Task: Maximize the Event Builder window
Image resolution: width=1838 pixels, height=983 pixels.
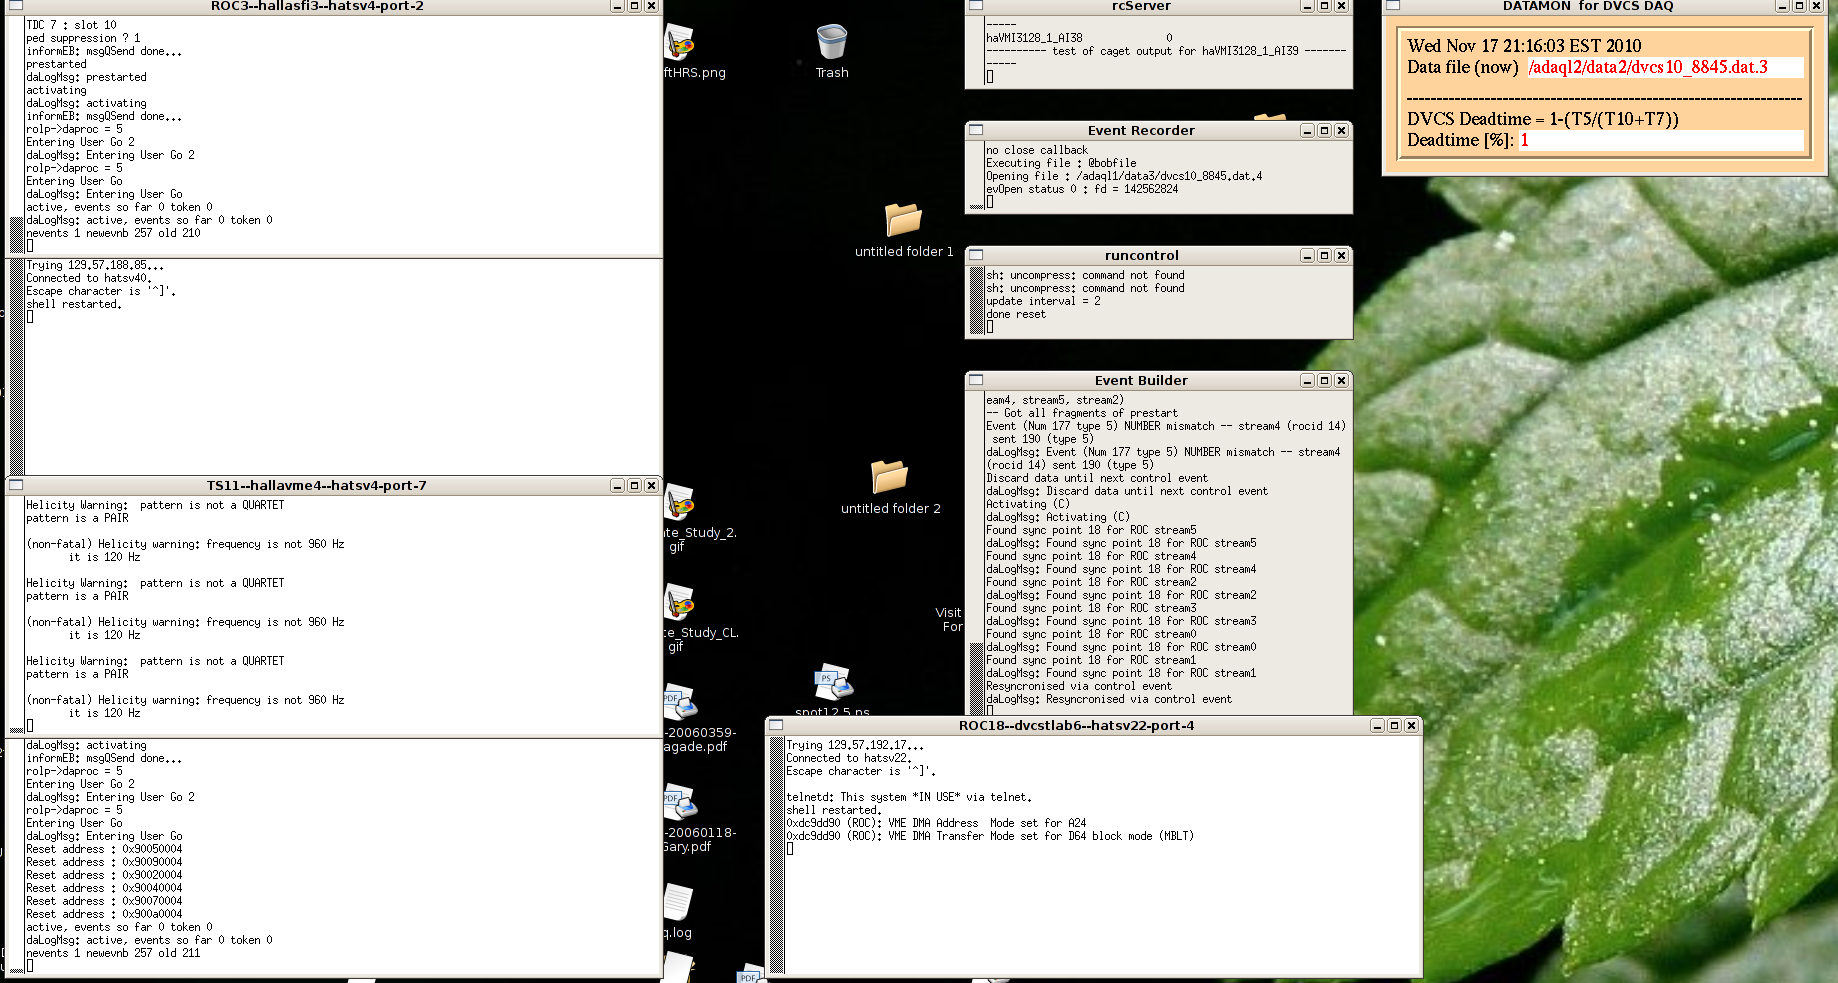Action: tap(1324, 381)
